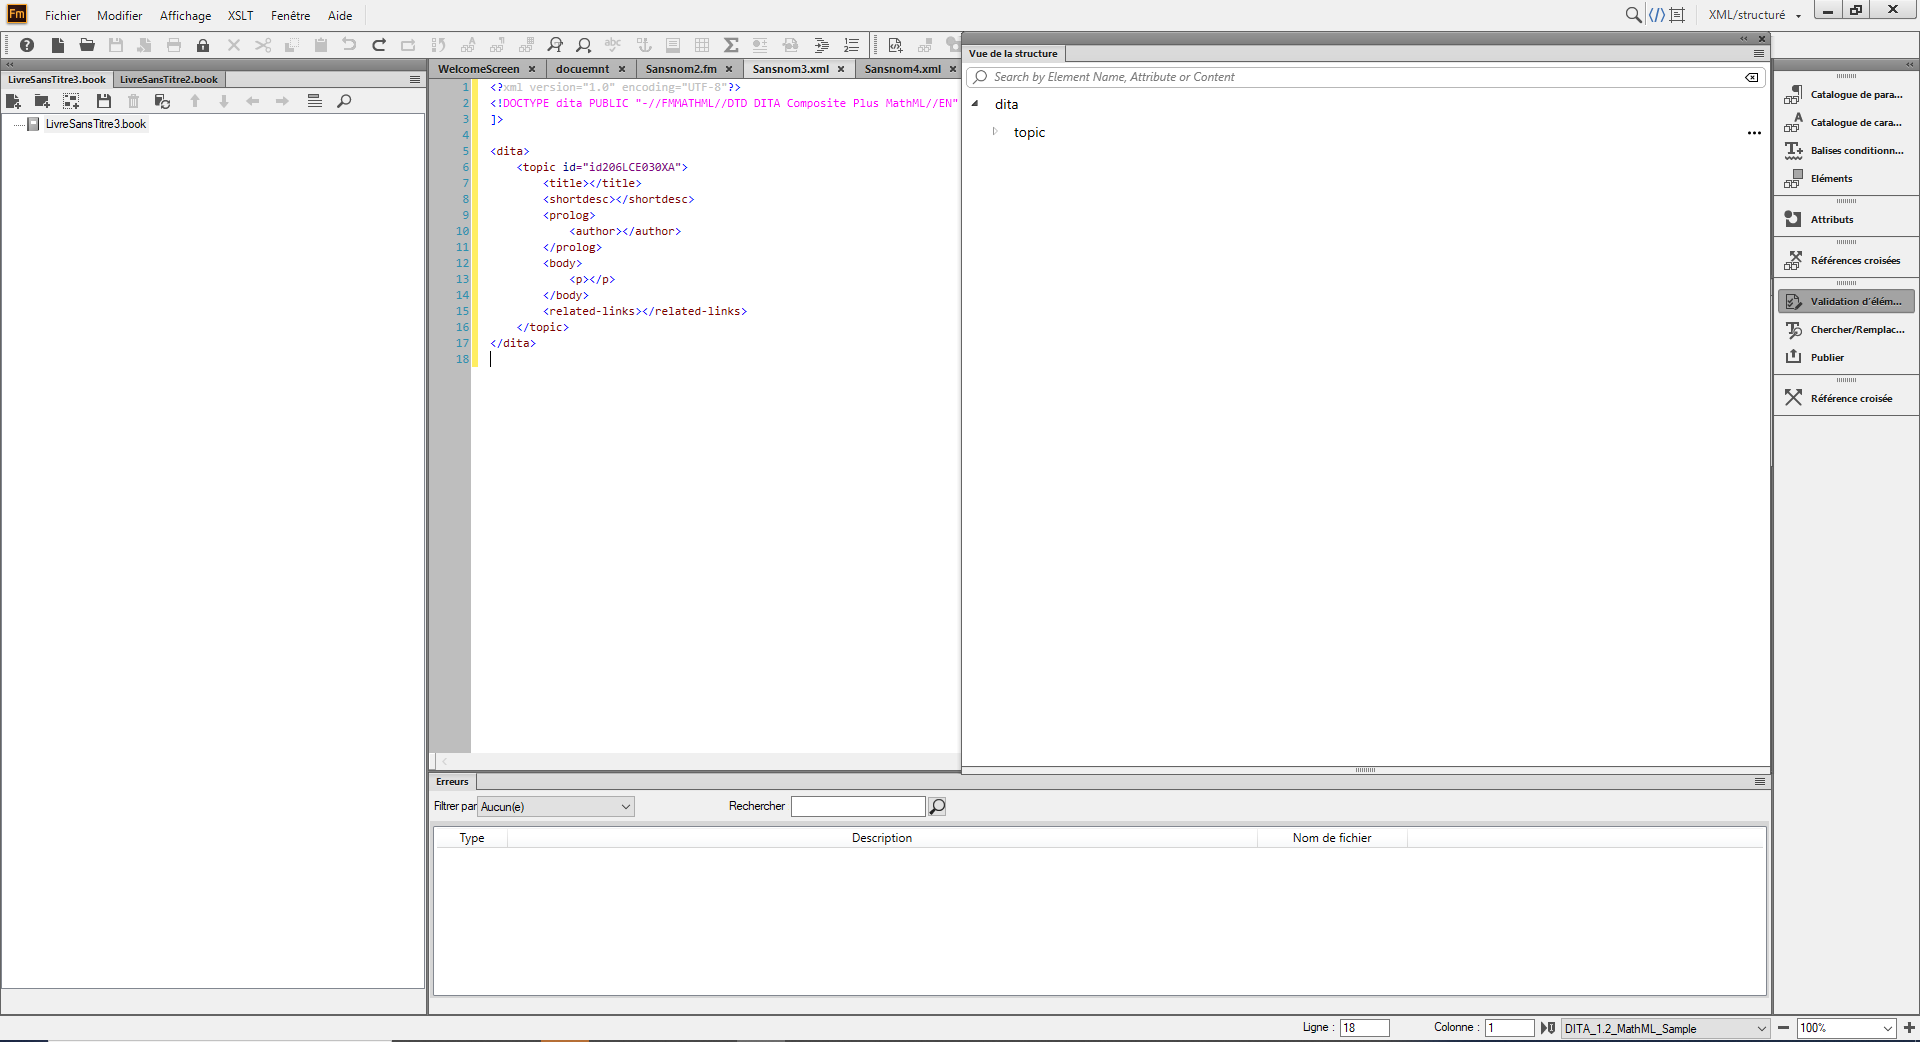1920x1042 pixels.
Task: Open the XML/structuré workspace dropdown
Action: [x=1754, y=15]
